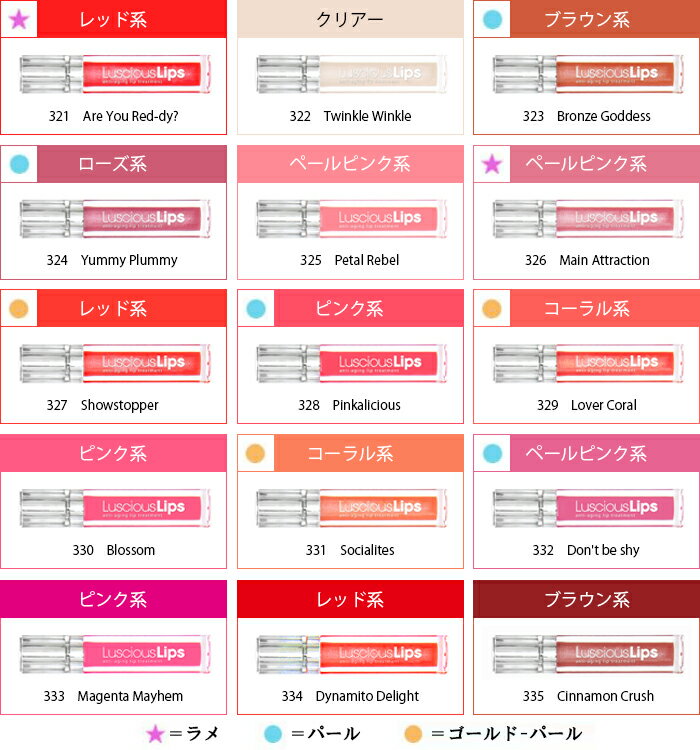This screenshot has height=750, width=700.
Task: Select the Twinkle Winkle clear gloss tube
Action: pyautogui.click(x=350, y=73)
